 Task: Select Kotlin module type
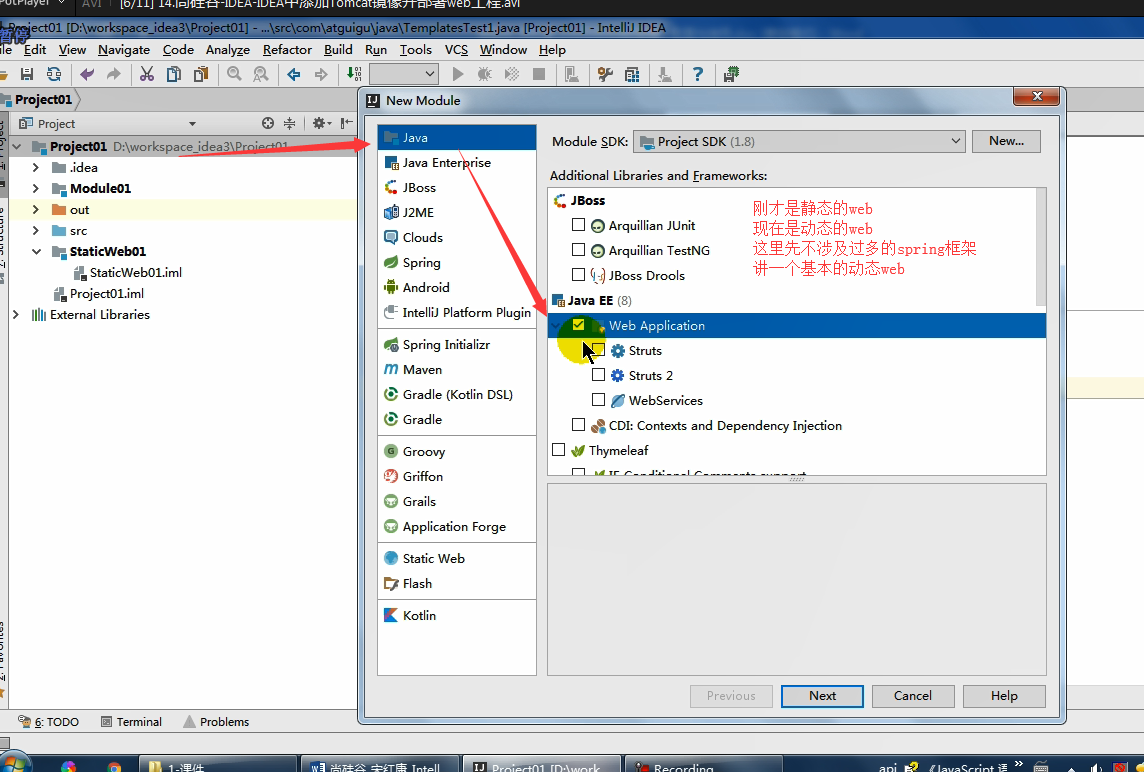point(457,615)
